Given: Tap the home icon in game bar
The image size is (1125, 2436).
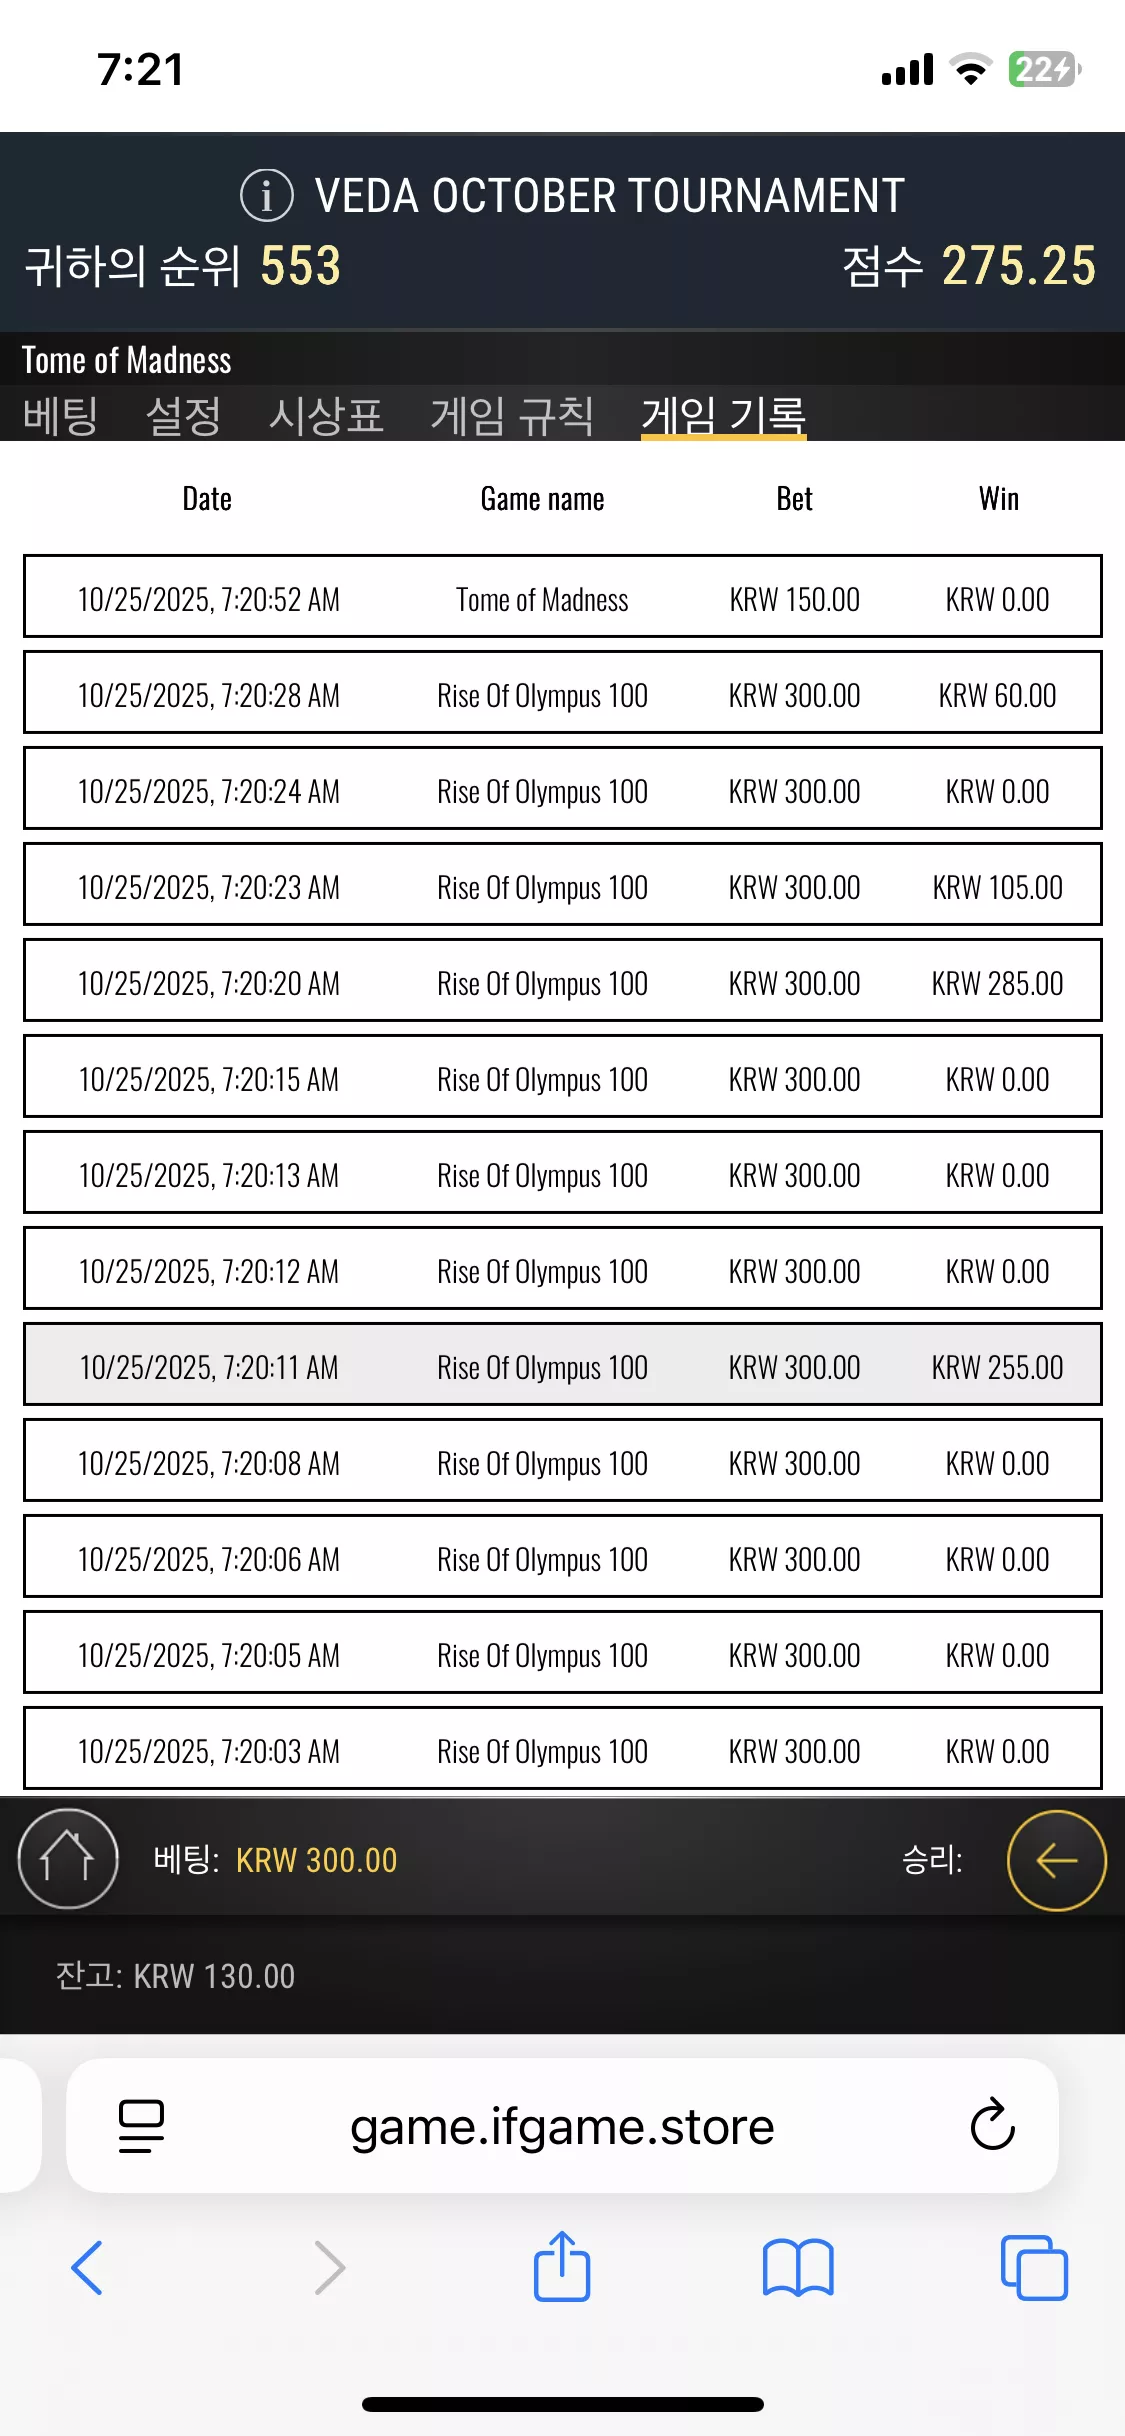Looking at the screenshot, I should click(x=68, y=1859).
